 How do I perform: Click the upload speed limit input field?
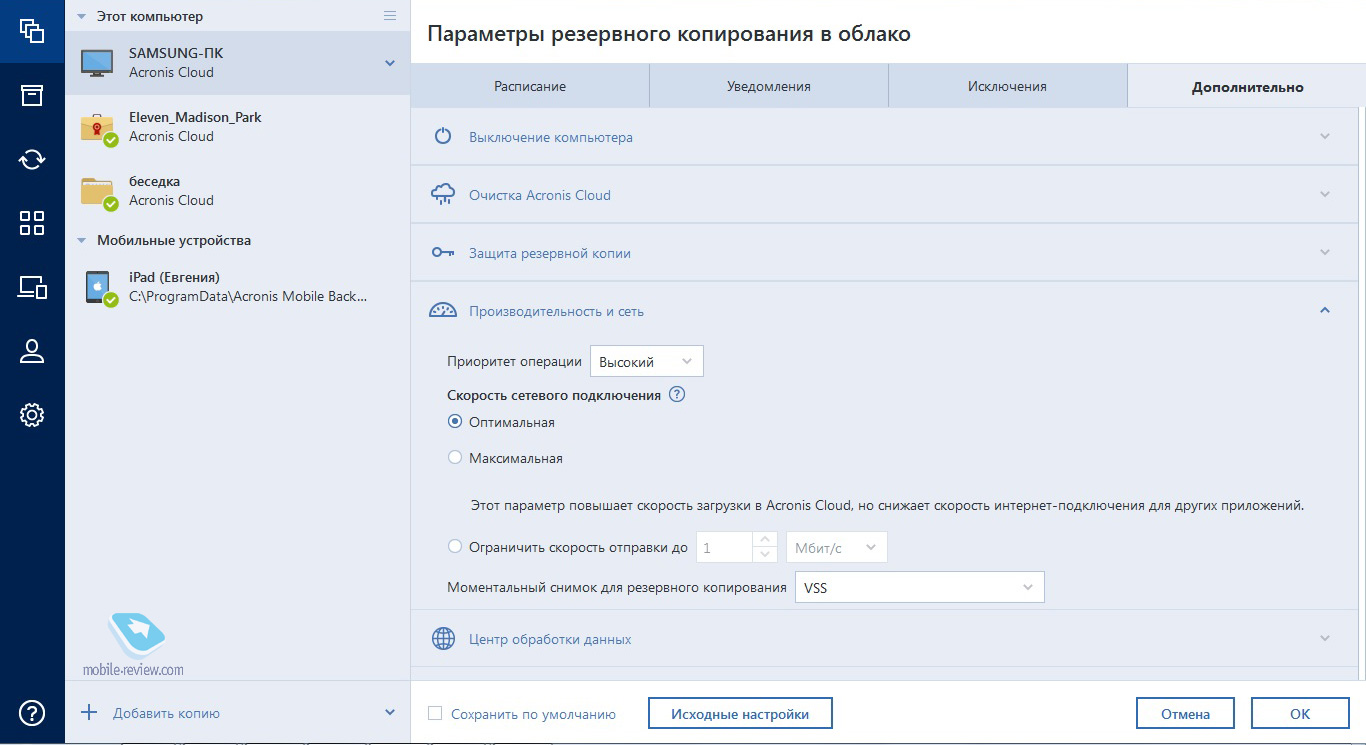click(724, 547)
